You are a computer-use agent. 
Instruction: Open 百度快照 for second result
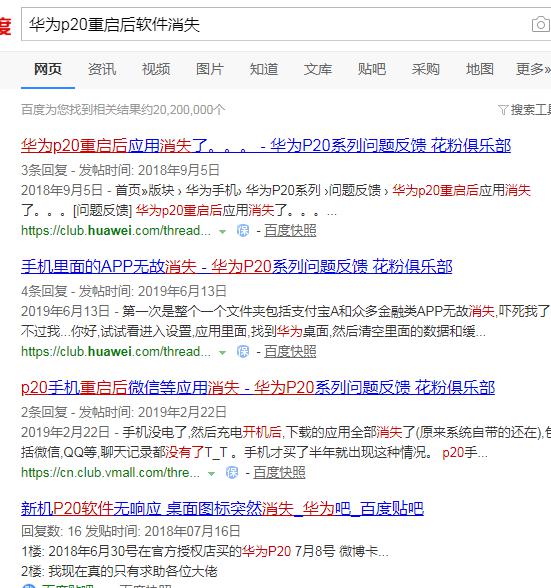(290, 352)
